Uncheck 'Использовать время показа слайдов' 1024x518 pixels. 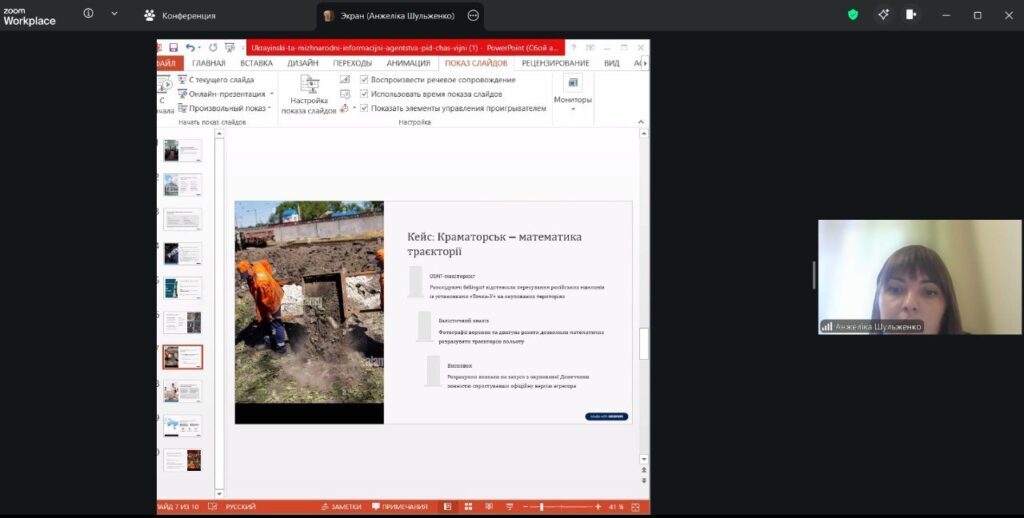364,93
